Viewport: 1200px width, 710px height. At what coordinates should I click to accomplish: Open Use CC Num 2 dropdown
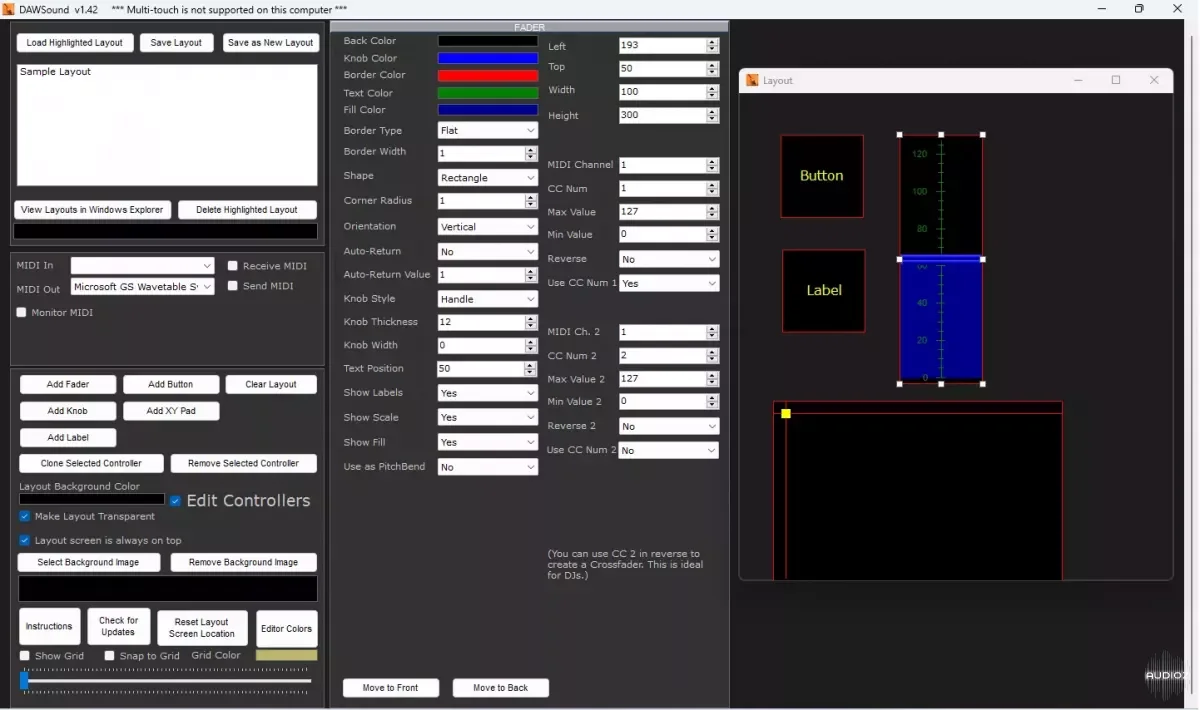(x=669, y=451)
